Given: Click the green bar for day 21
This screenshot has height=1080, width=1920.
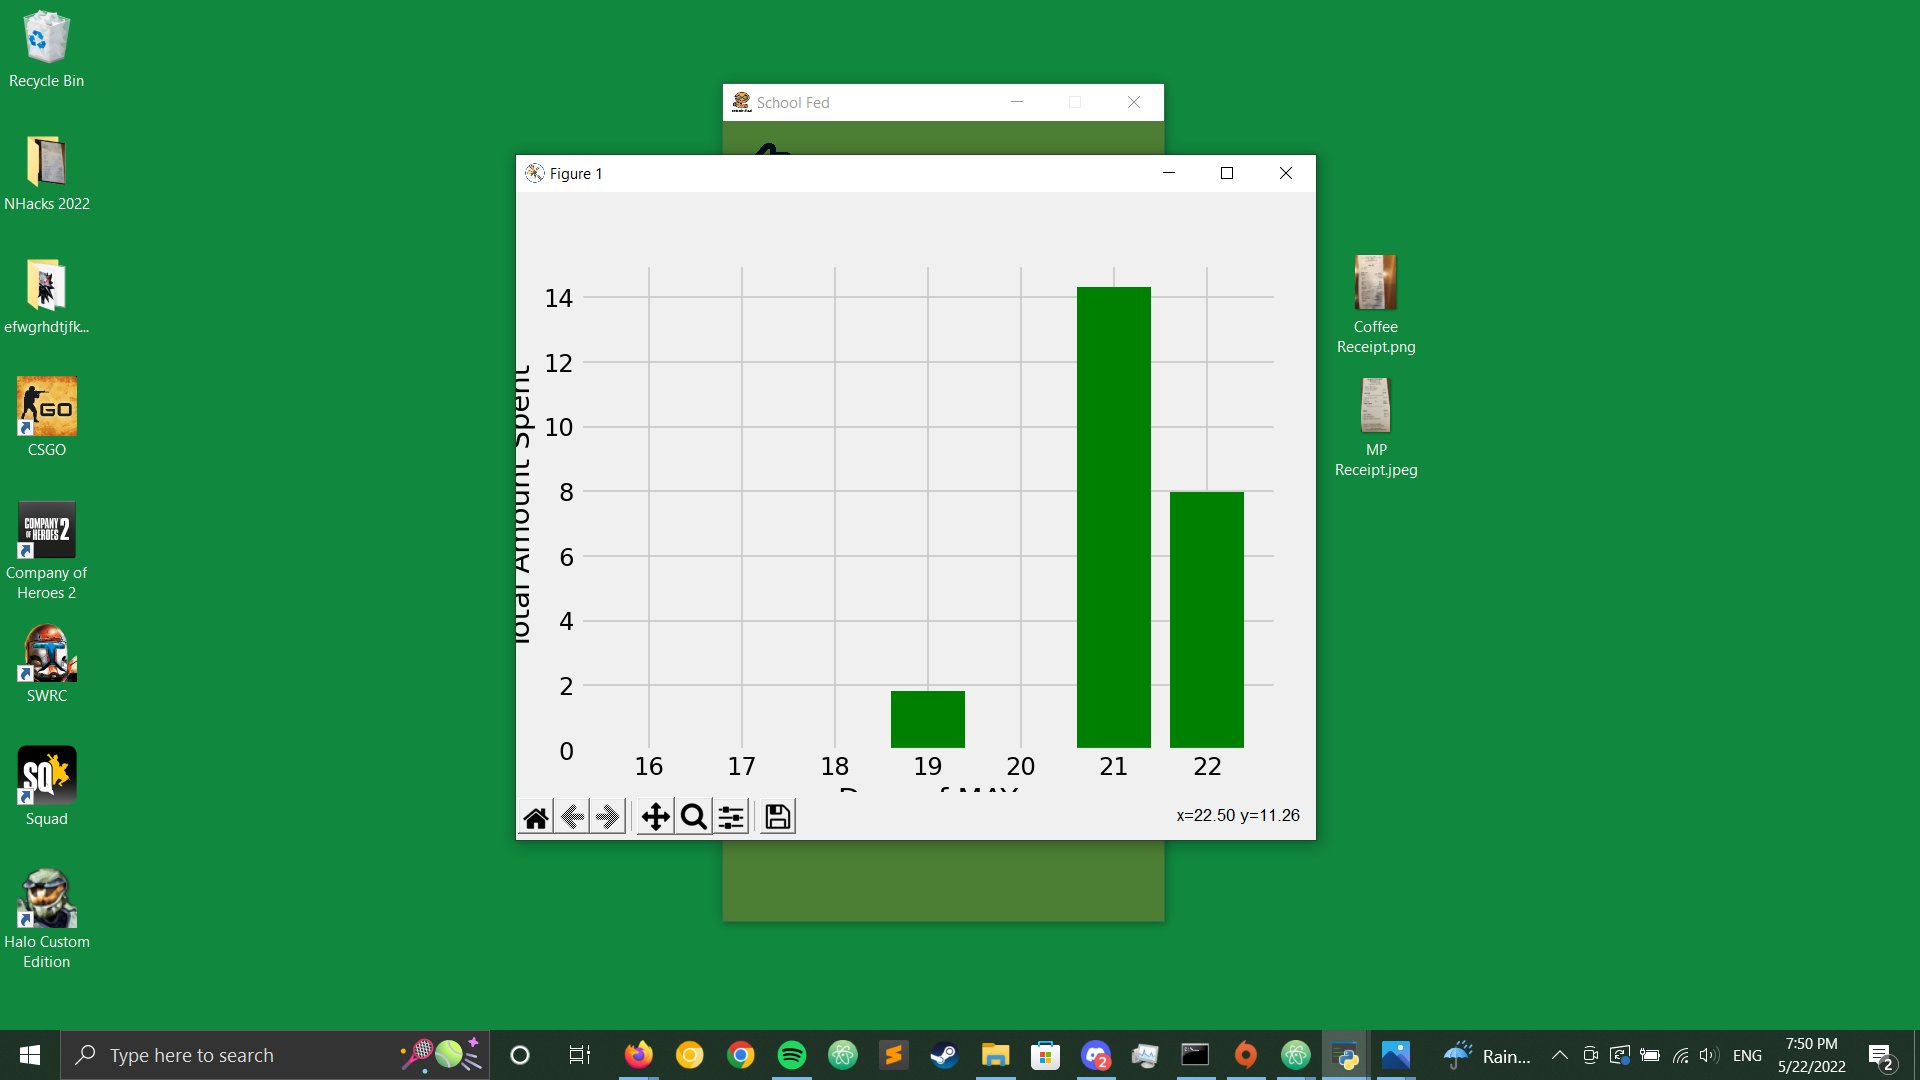Looking at the screenshot, I should 1113,517.
